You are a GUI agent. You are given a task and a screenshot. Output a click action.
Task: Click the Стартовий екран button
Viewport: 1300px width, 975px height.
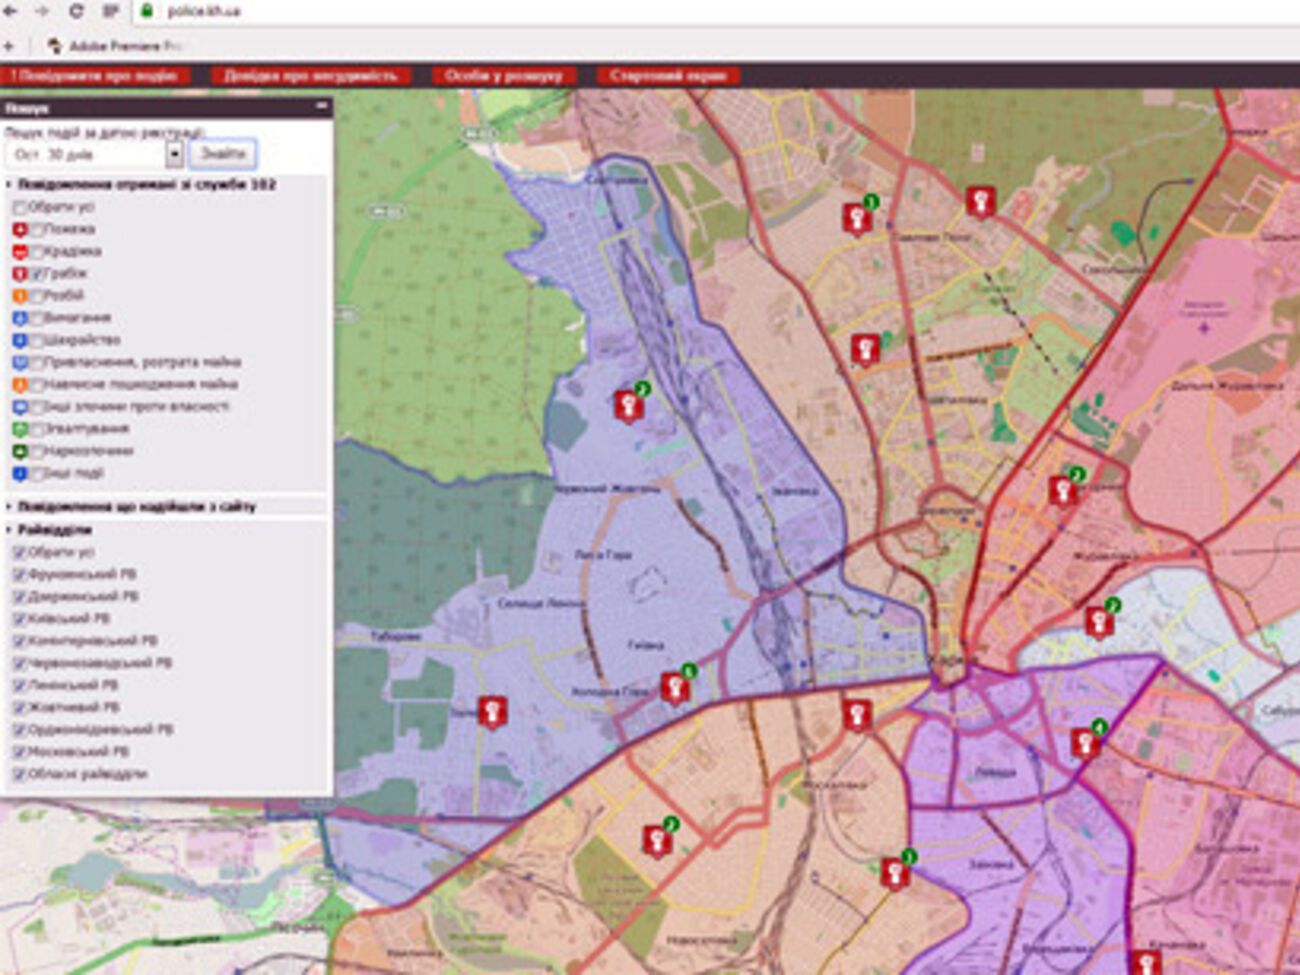point(667,76)
